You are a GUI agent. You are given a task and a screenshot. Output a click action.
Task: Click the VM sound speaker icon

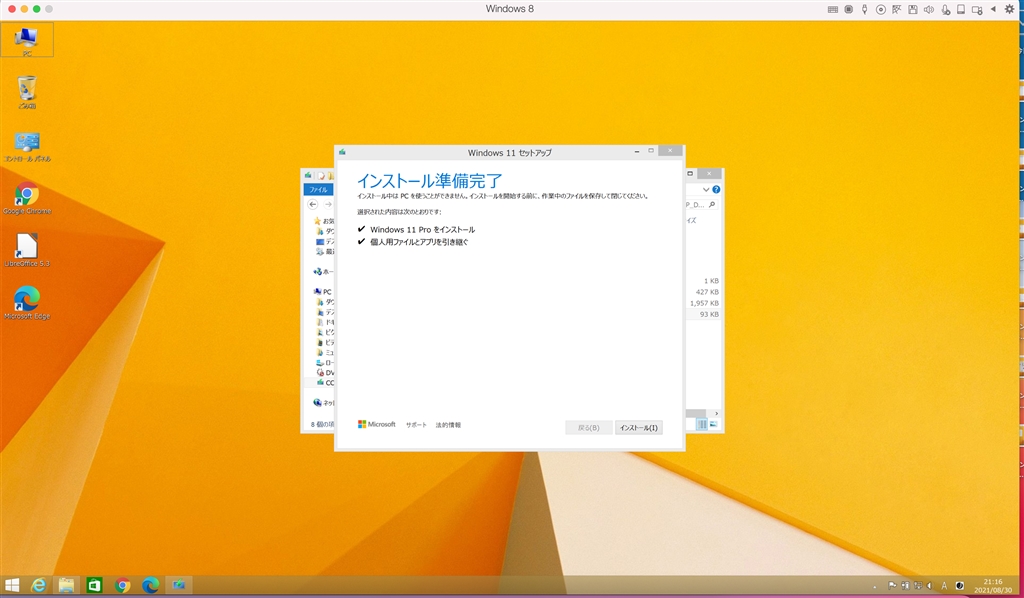(x=929, y=9)
